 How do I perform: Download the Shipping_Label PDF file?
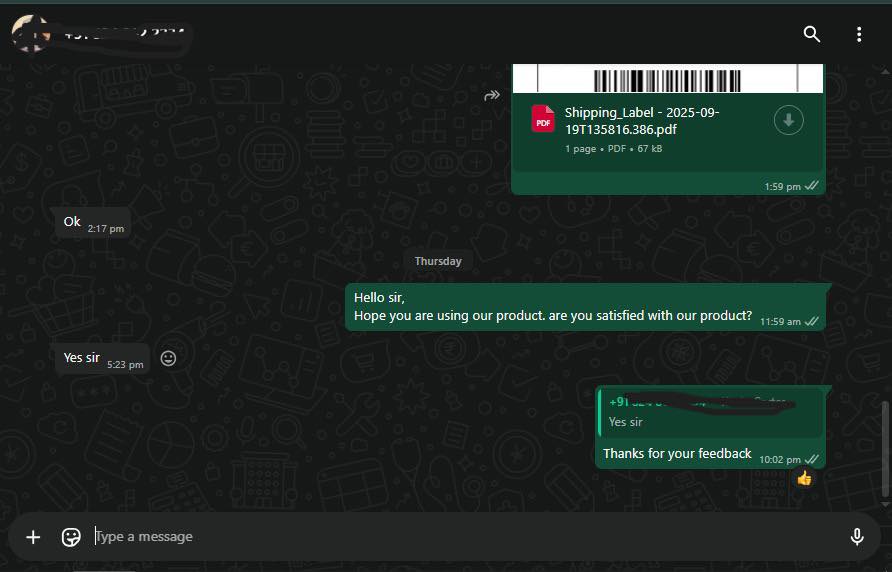[788, 121]
